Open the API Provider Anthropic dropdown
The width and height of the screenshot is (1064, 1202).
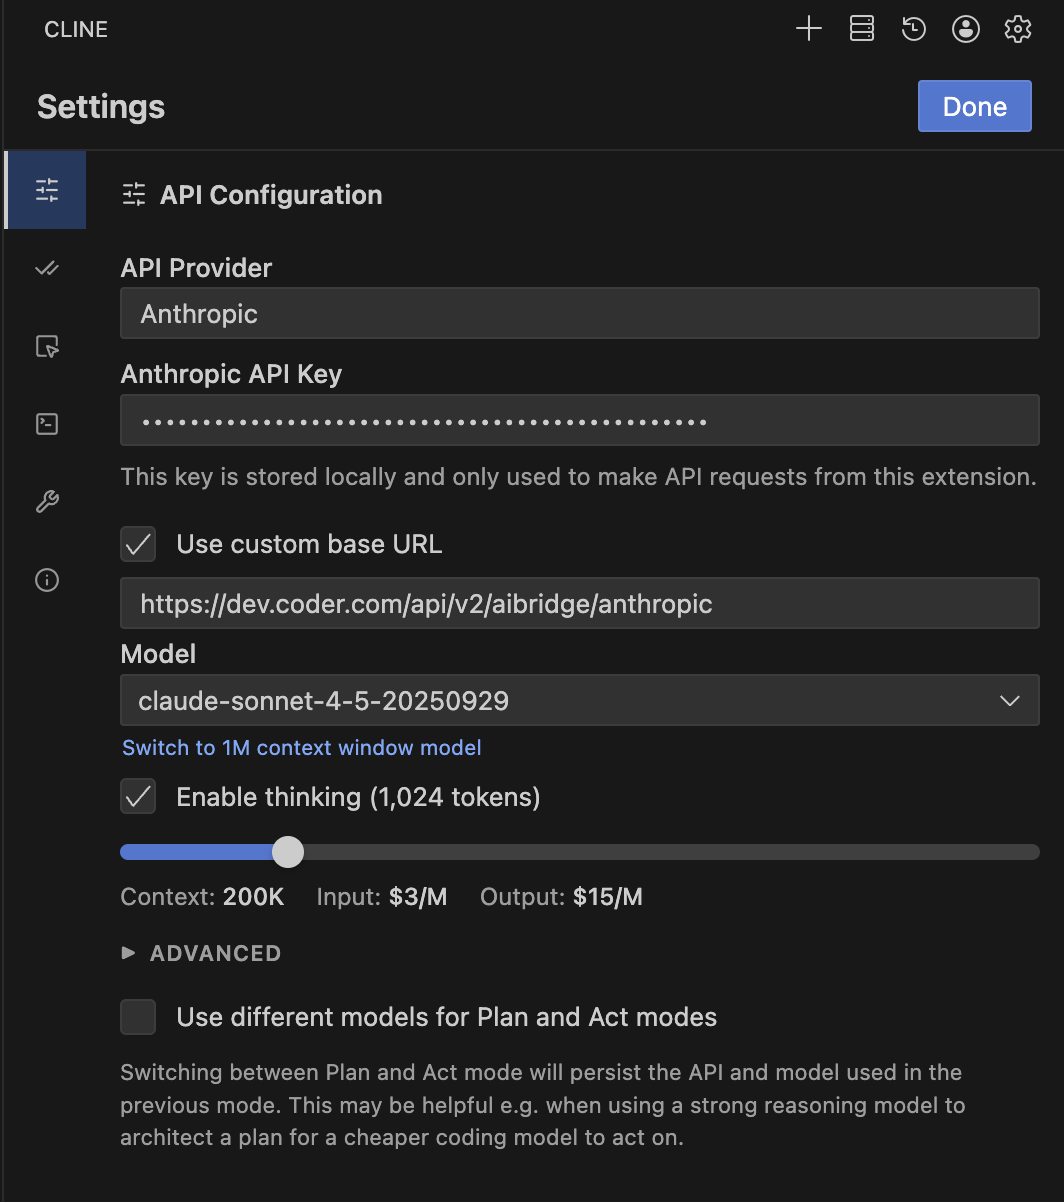580,314
